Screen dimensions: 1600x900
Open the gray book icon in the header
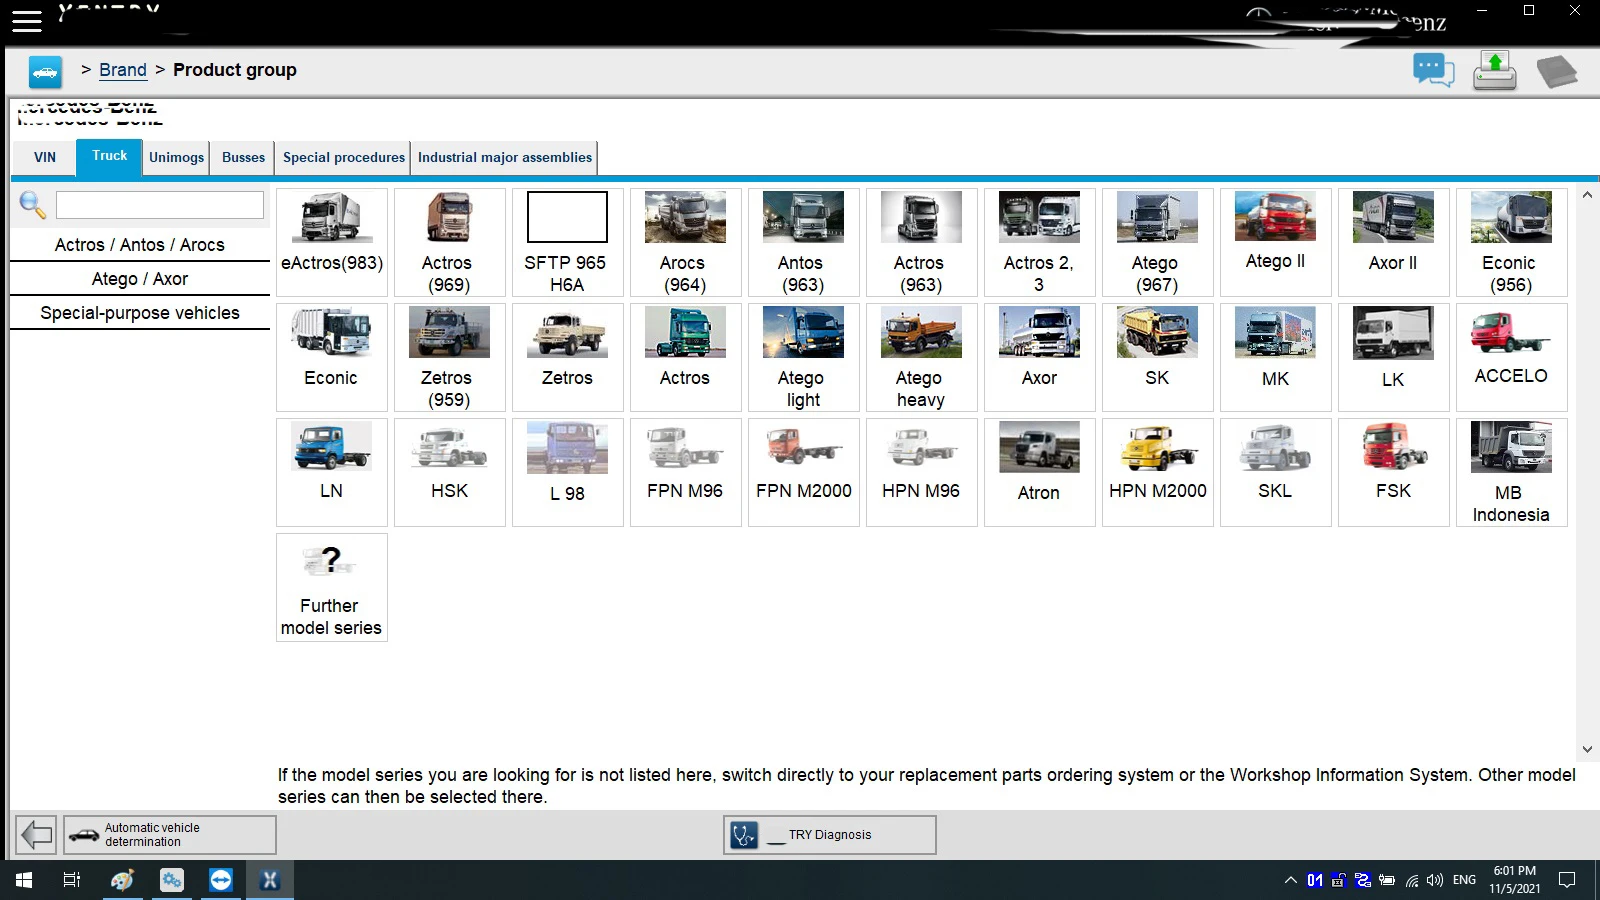click(x=1556, y=71)
